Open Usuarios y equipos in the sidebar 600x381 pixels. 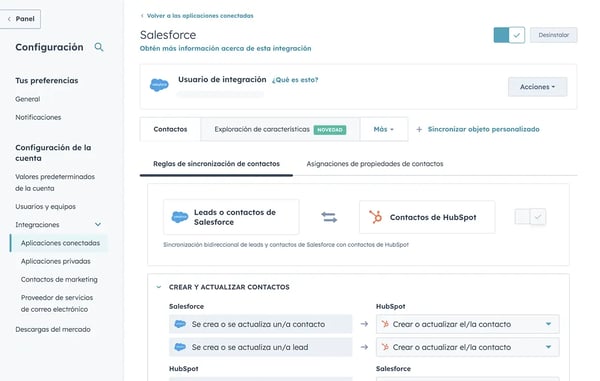(46, 207)
